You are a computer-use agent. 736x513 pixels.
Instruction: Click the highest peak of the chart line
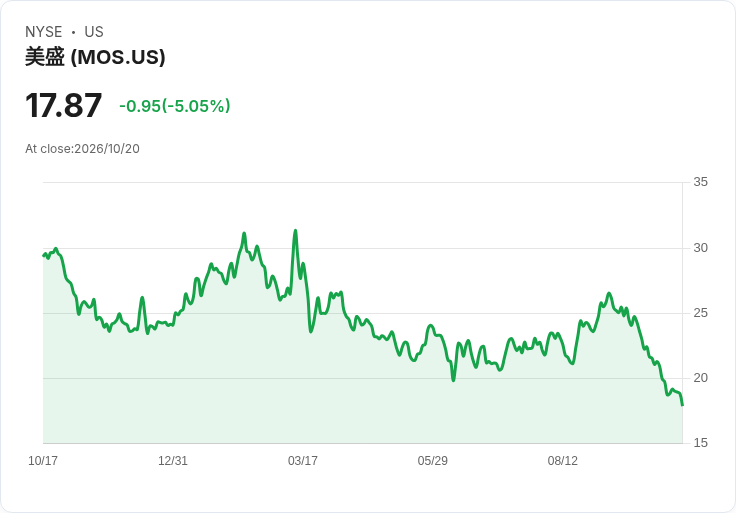[295, 230]
